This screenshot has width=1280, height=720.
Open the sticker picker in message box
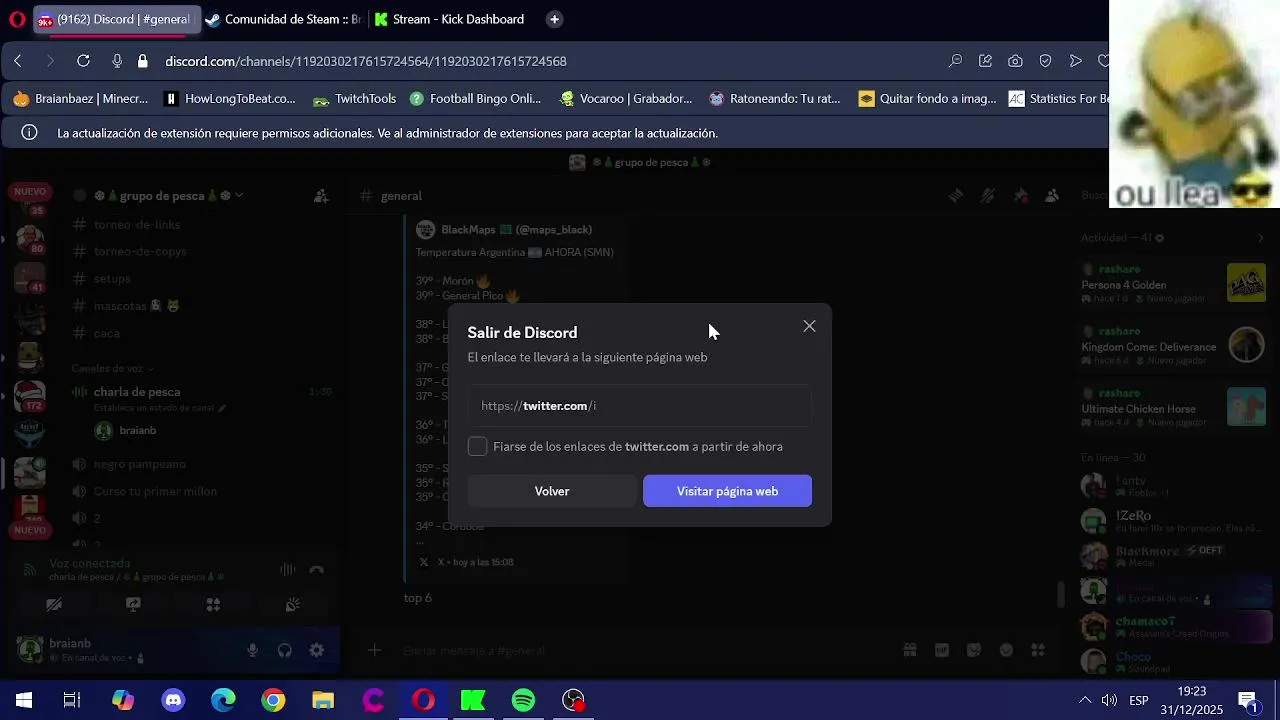point(974,651)
